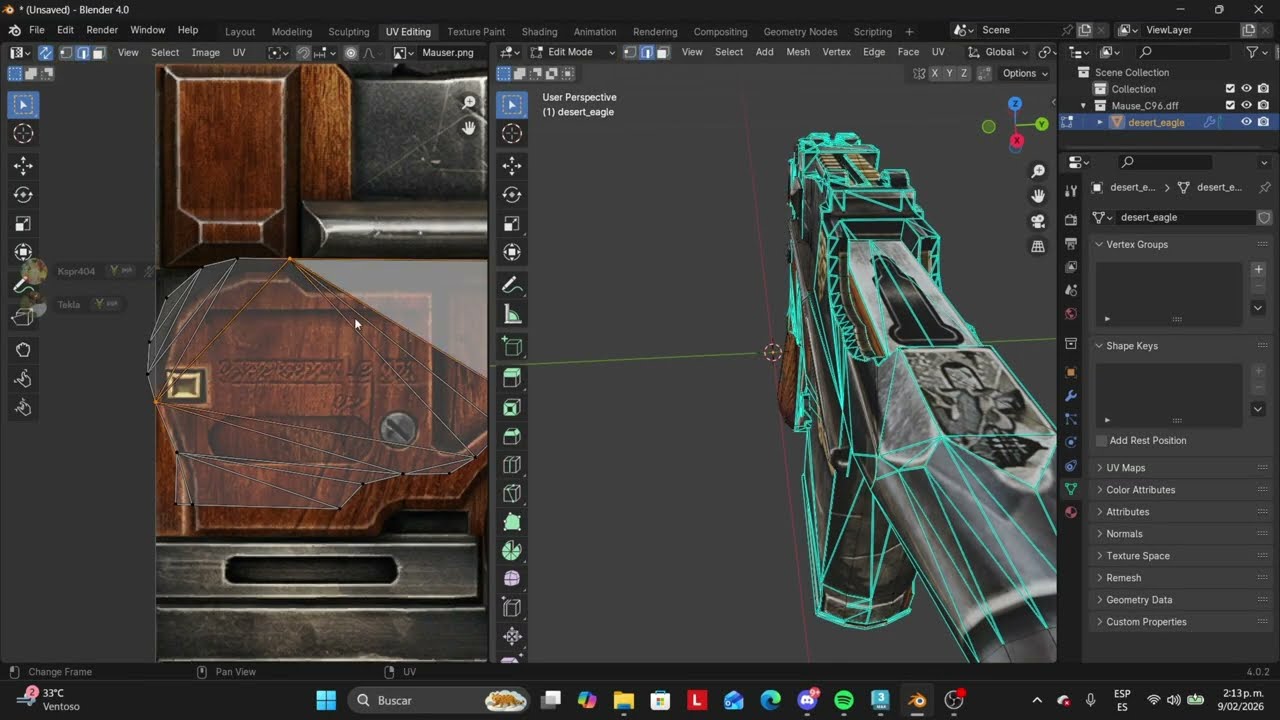Click the Windows Start button
The image size is (1280, 720).
[326, 700]
